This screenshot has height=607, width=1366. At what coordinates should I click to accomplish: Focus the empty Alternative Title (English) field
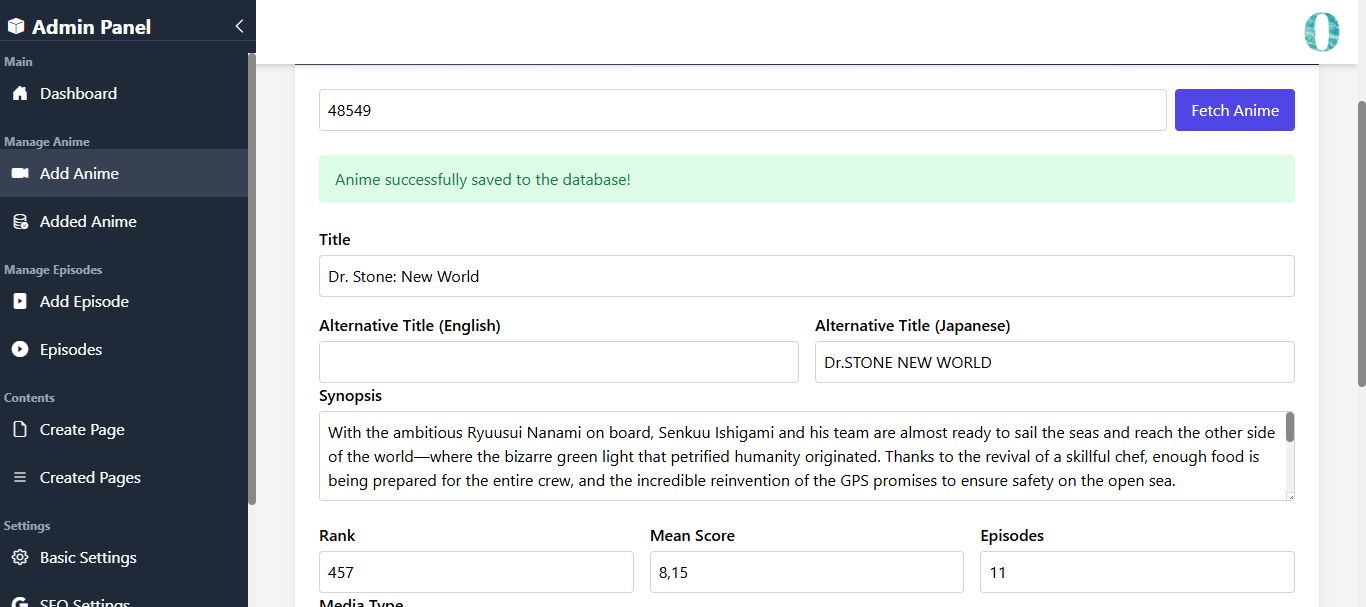pyautogui.click(x=559, y=362)
